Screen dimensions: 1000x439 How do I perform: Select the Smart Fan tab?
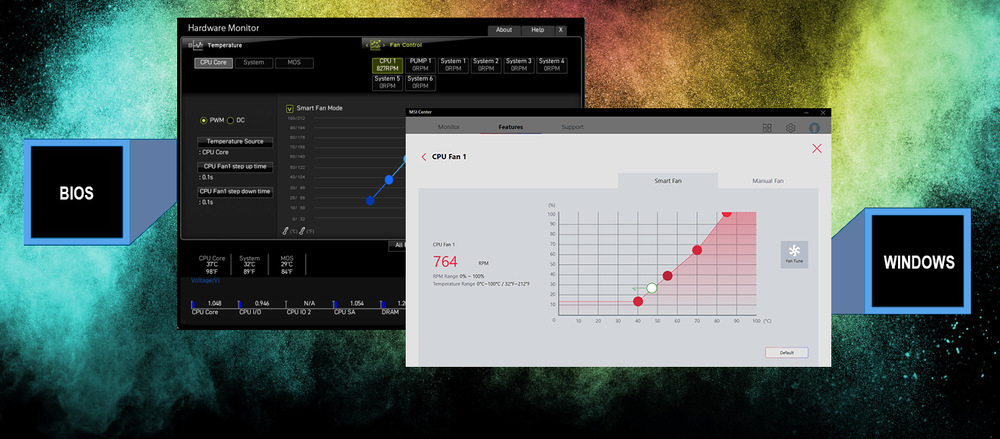[x=668, y=181]
